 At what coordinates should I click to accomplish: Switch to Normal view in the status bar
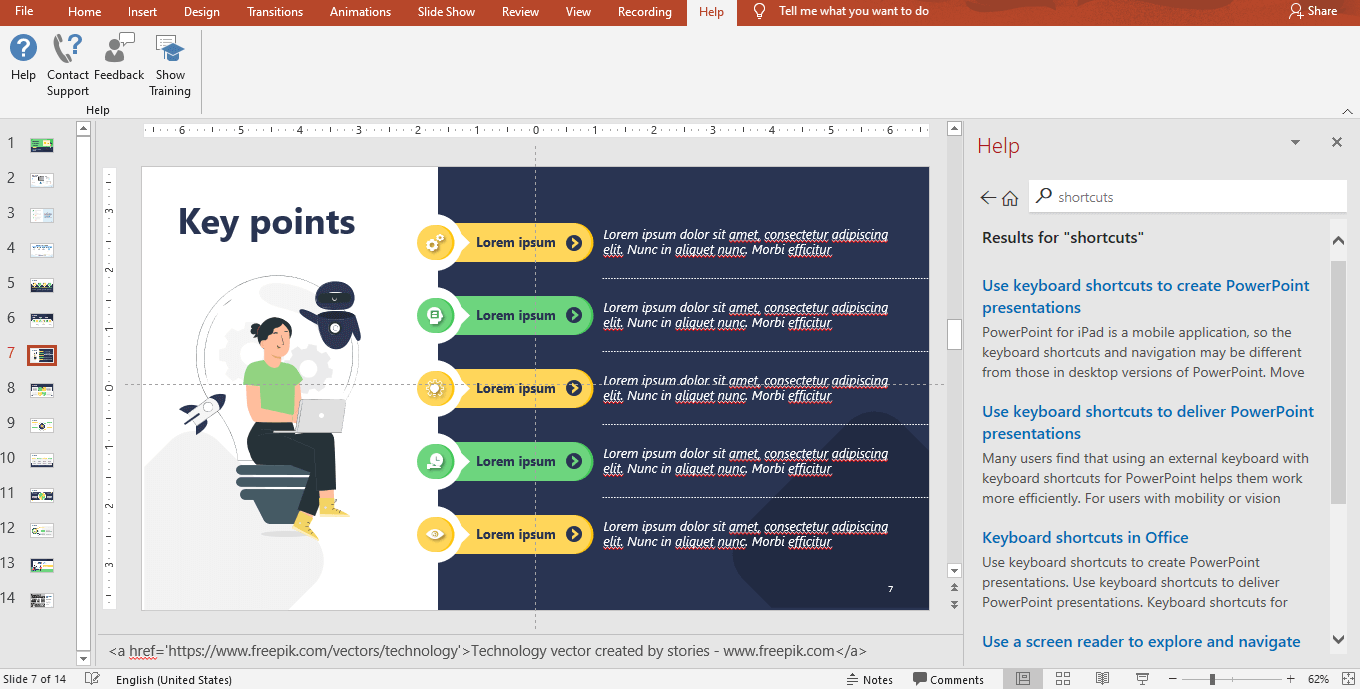[1023, 679]
